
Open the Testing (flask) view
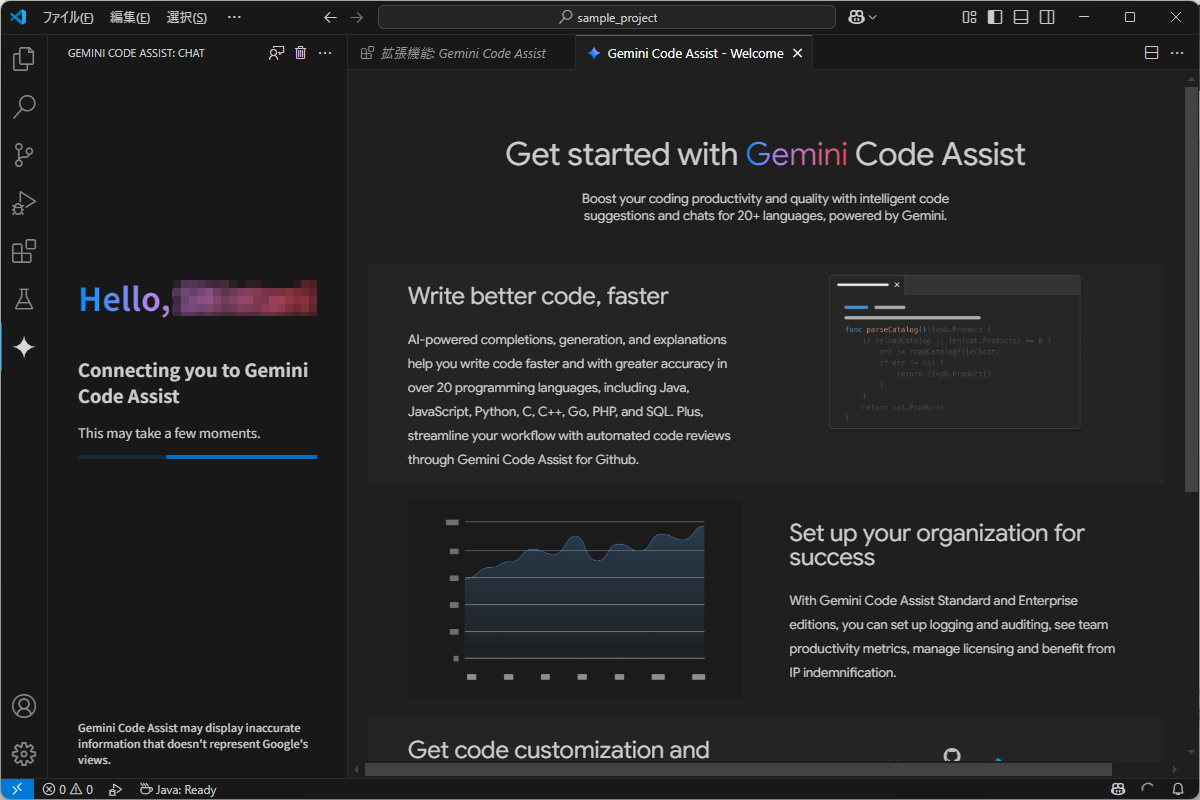(x=24, y=299)
